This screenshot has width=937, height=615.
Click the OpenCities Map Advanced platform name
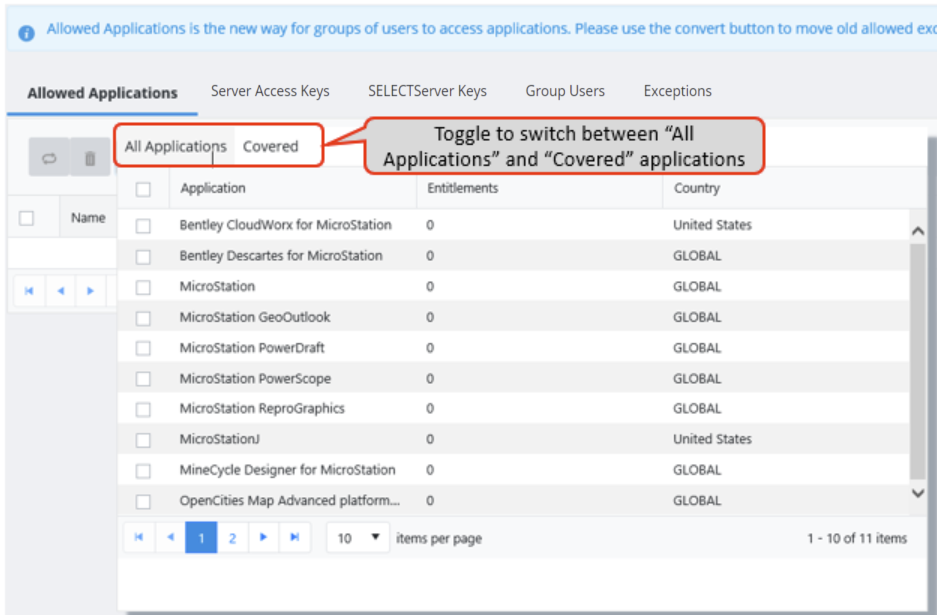point(290,501)
